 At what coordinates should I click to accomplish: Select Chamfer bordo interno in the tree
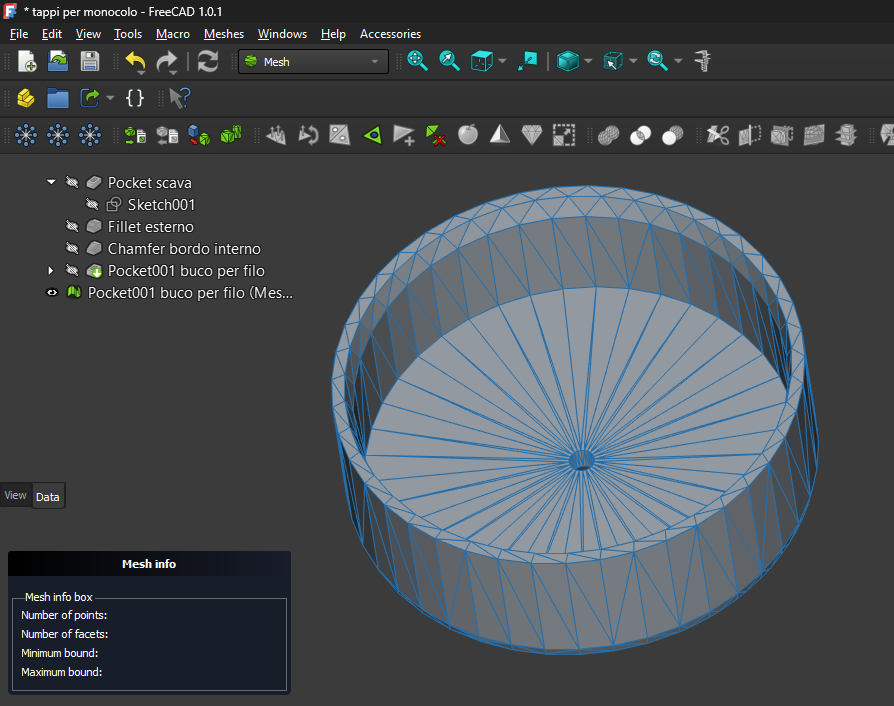pyautogui.click(x=184, y=249)
